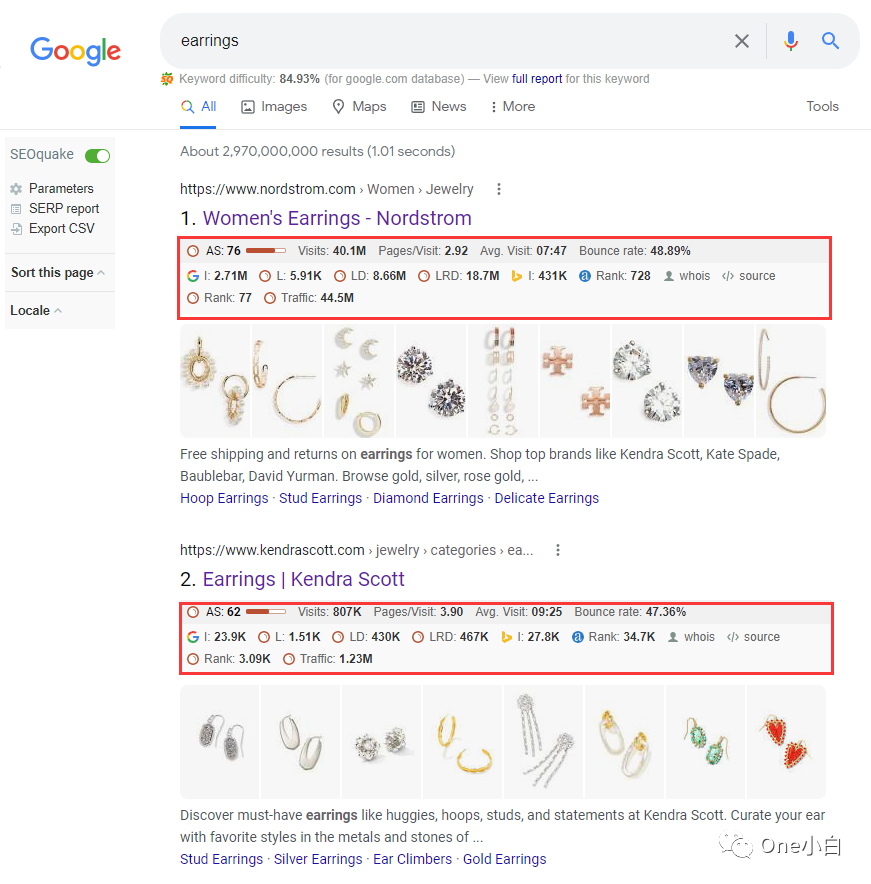The height and width of the screenshot is (884, 871).
Task: Open the News tab
Action: 438,106
